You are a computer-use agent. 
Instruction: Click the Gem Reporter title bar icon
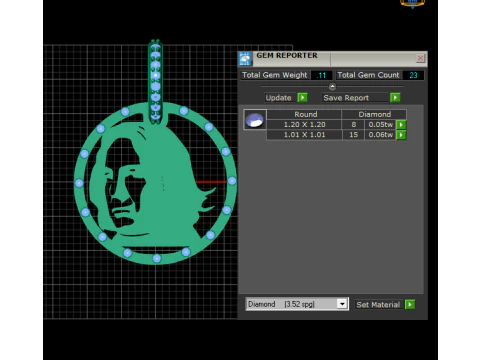pos(245,59)
